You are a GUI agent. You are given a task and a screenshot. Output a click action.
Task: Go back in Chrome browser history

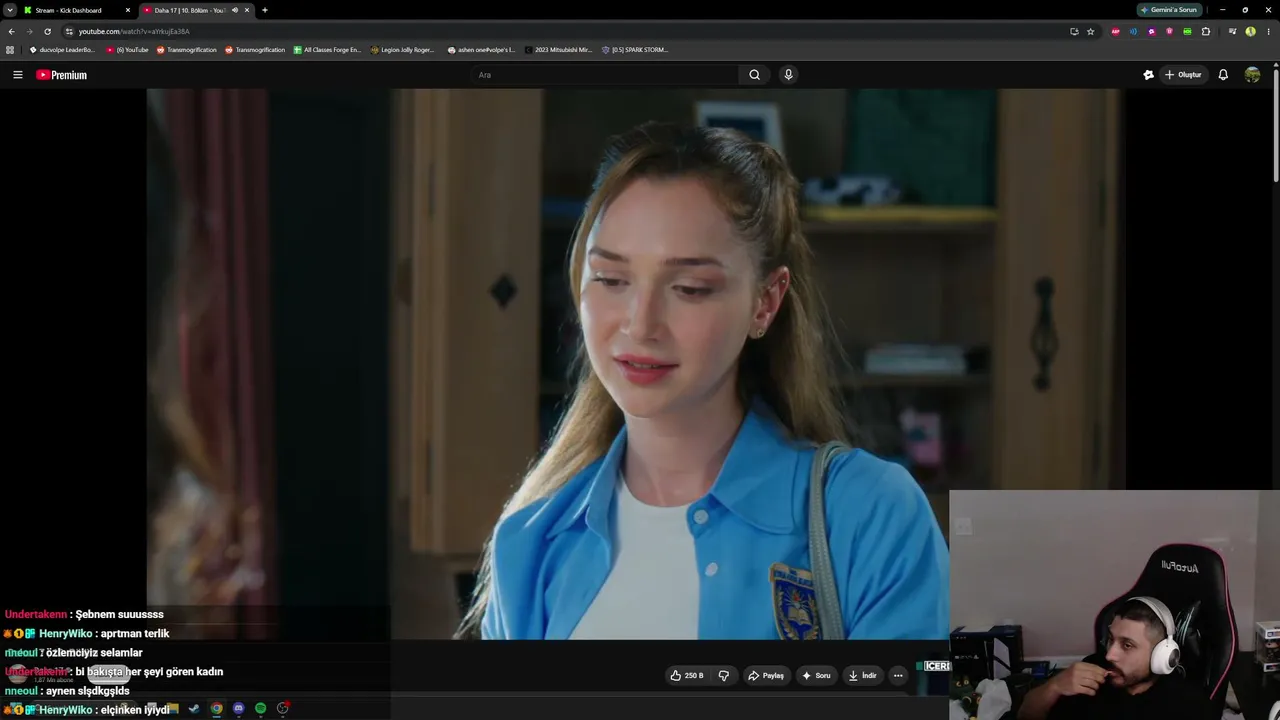pyautogui.click(x=11, y=31)
